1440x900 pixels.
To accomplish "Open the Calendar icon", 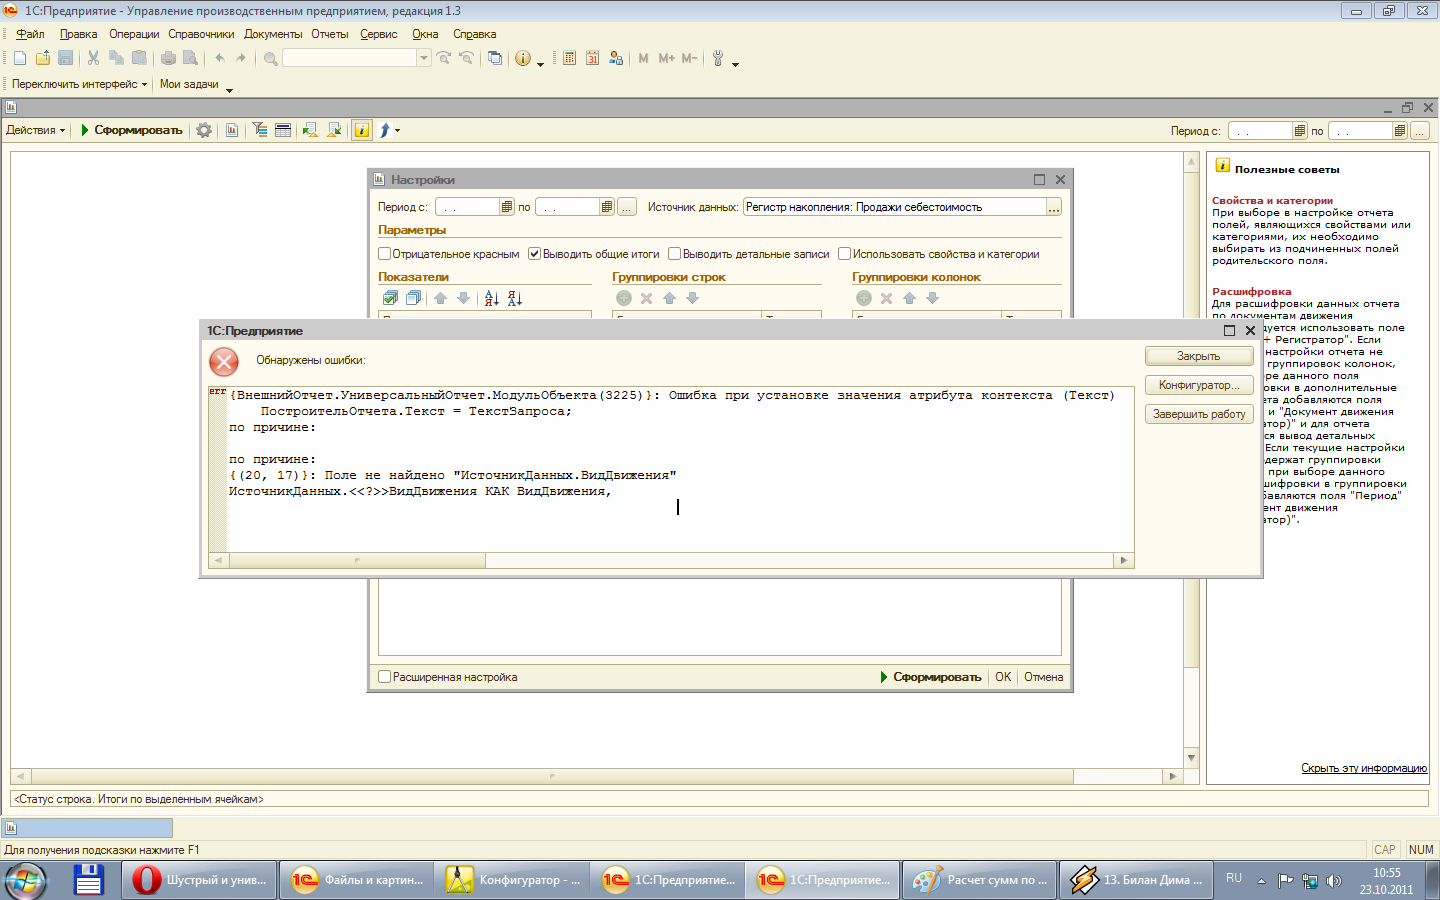I will pos(592,59).
